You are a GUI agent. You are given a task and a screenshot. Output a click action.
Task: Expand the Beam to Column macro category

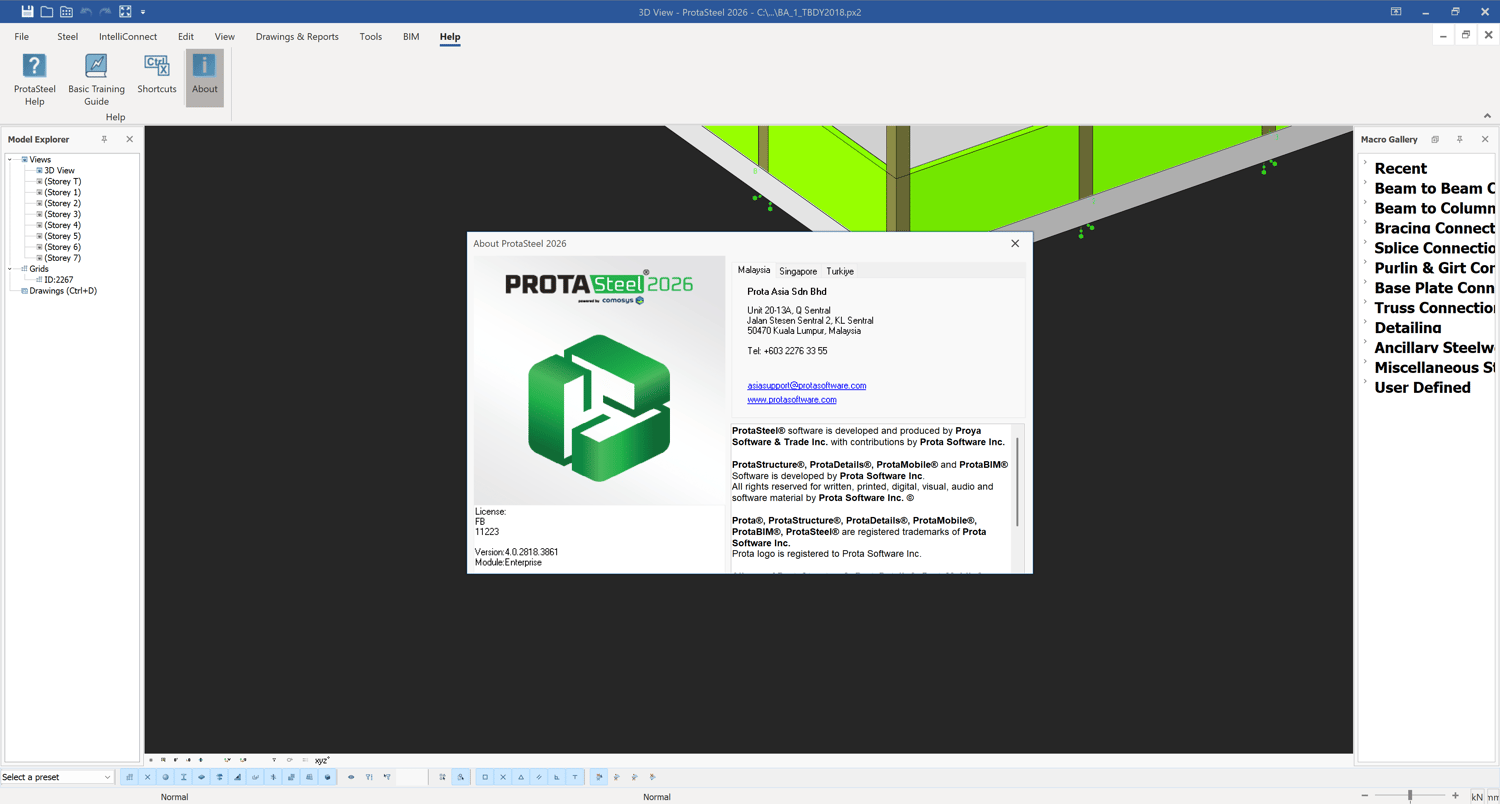coord(1365,203)
